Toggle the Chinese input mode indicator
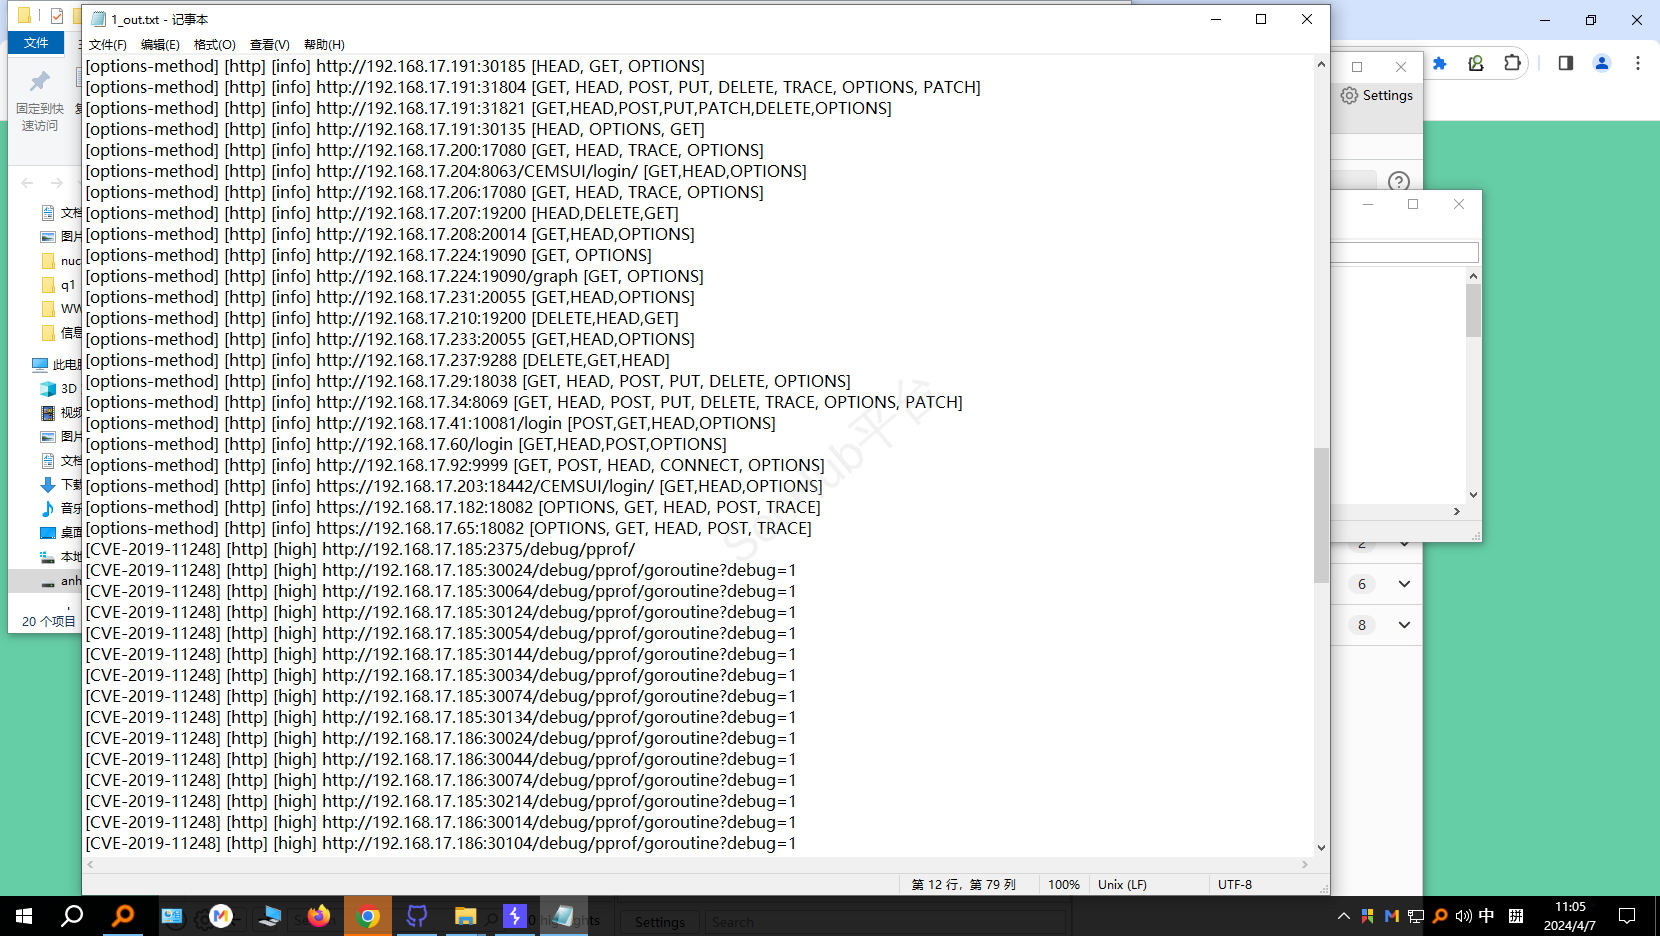 [x=1487, y=916]
